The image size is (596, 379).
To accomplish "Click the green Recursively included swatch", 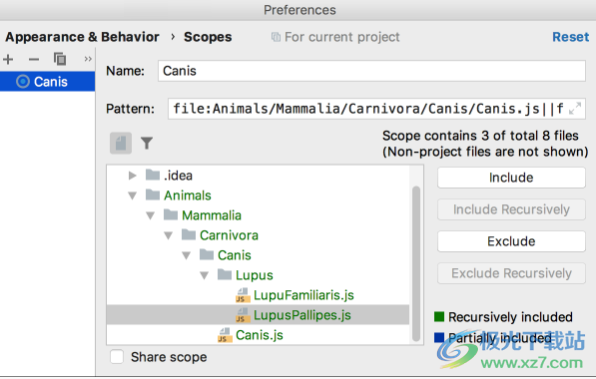I will (x=439, y=316).
